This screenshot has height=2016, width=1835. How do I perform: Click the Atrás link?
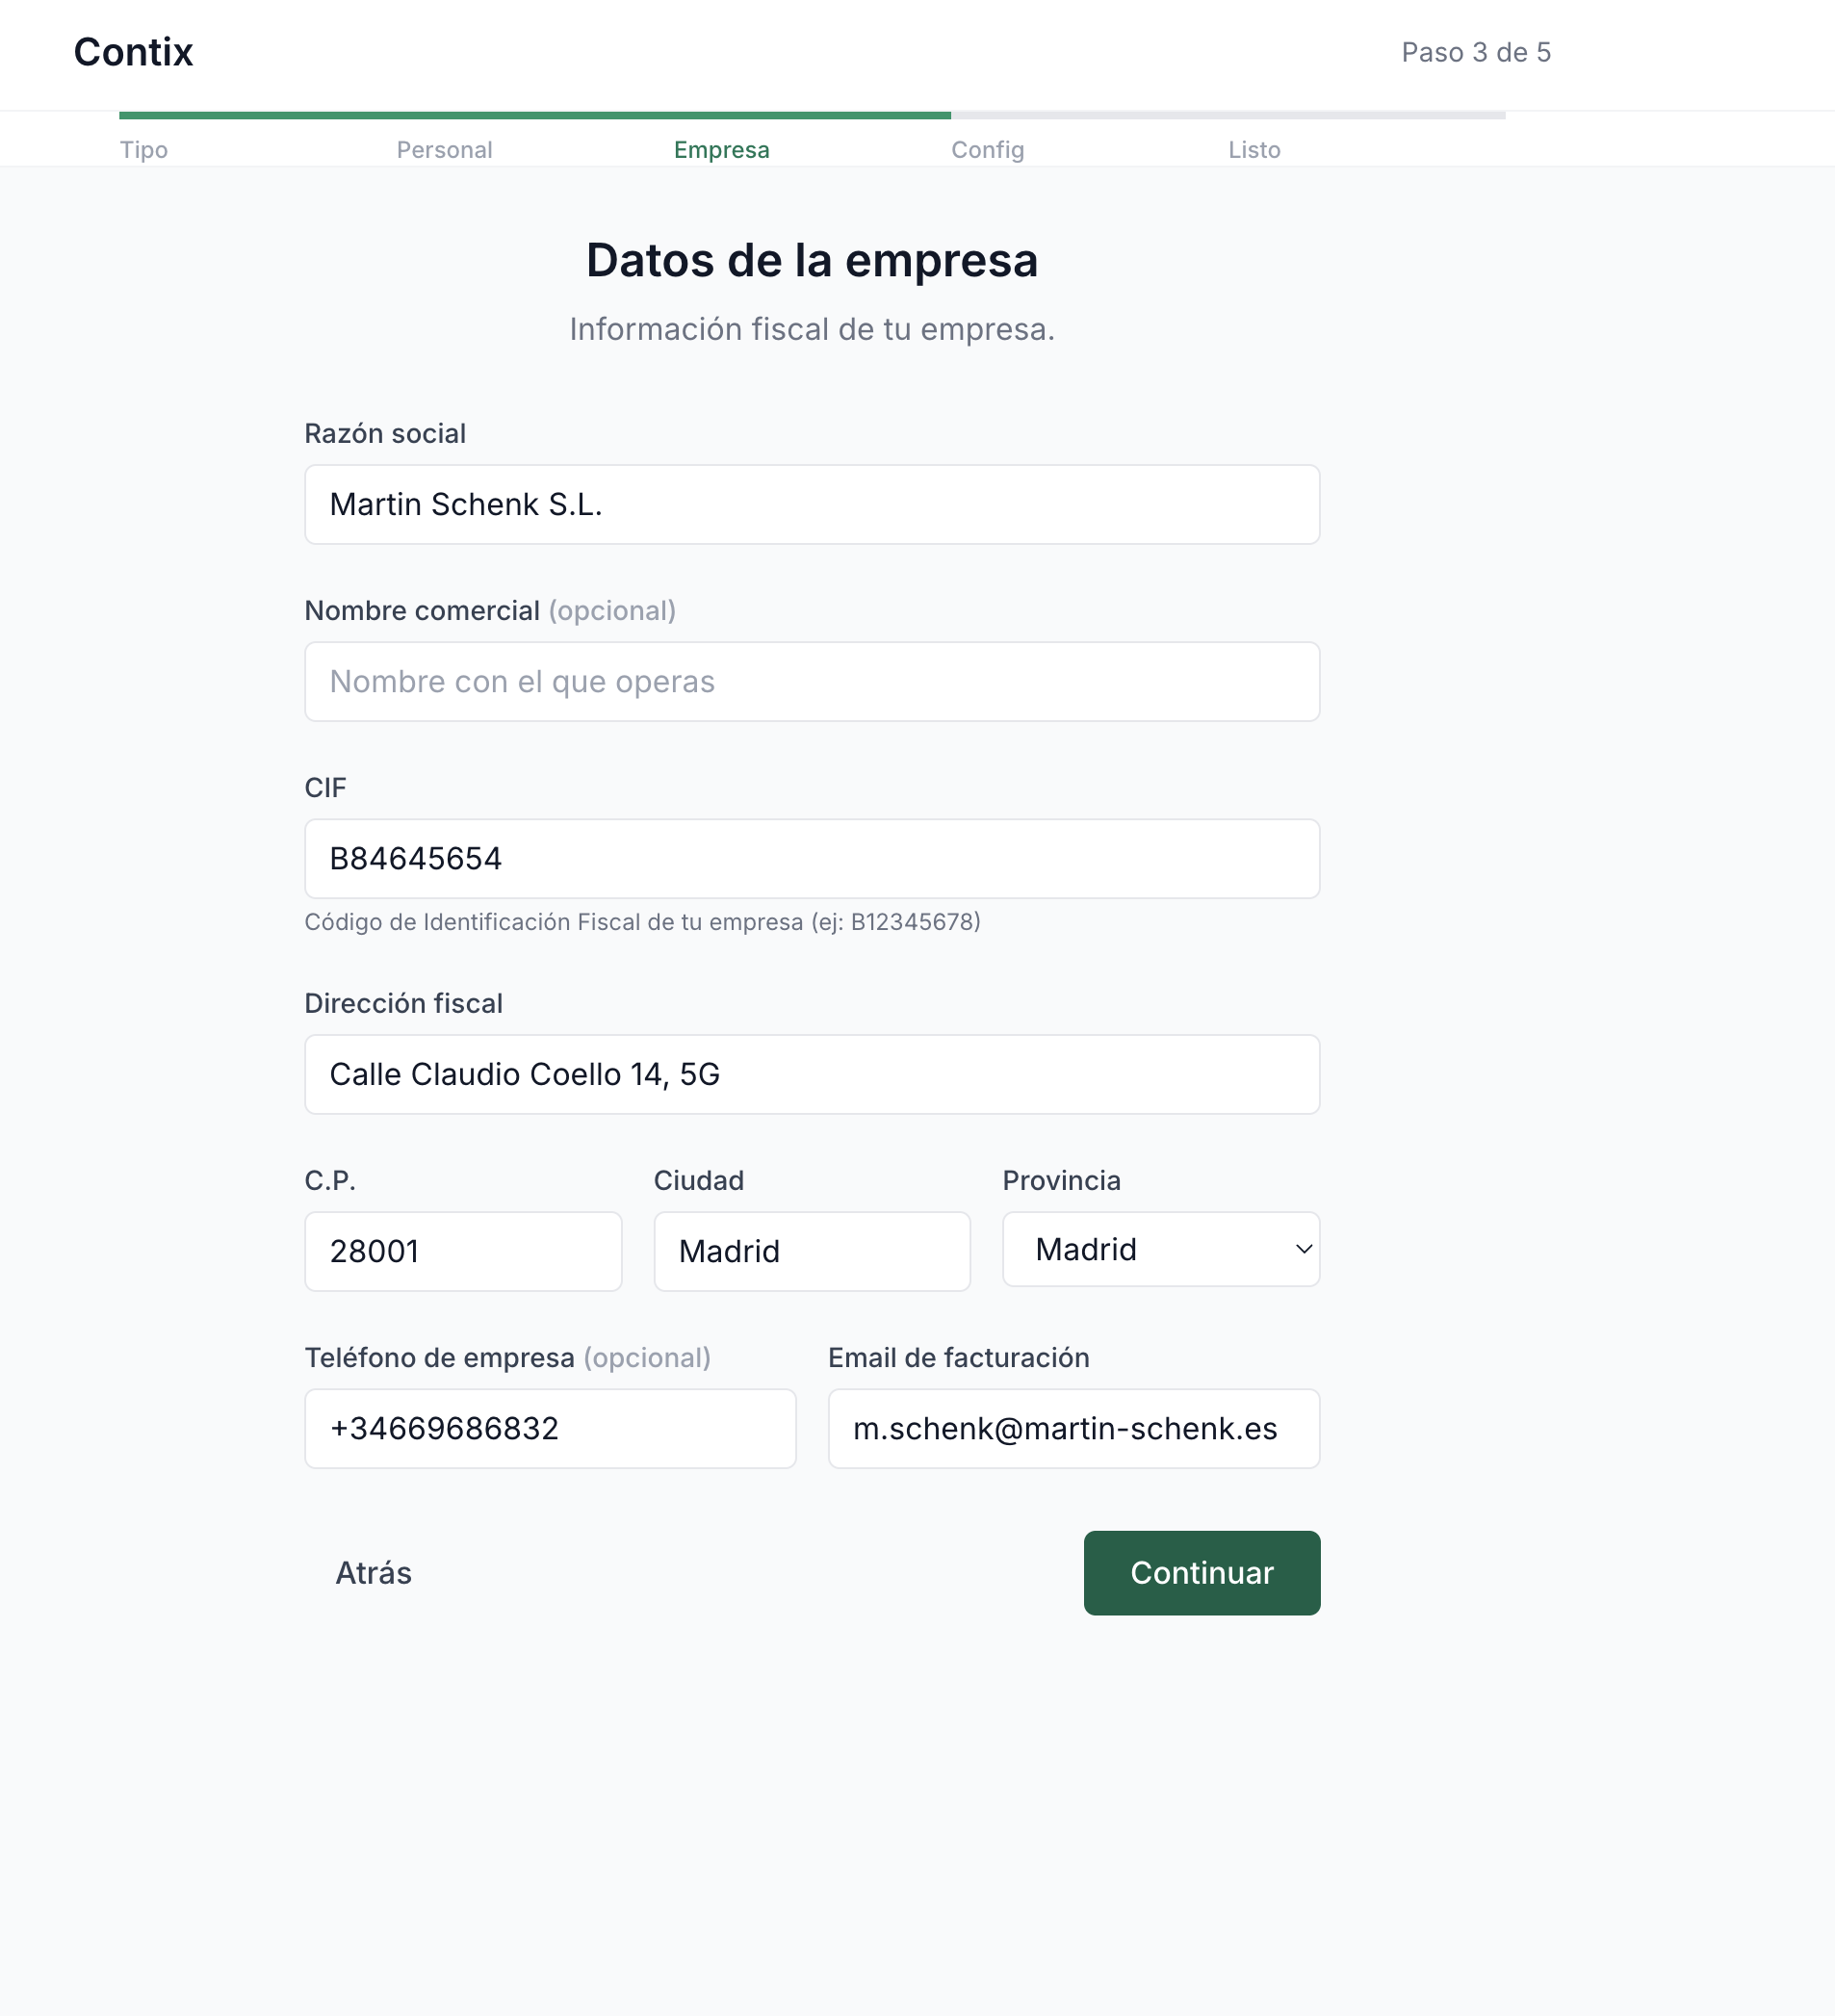tap(372, 1573)
